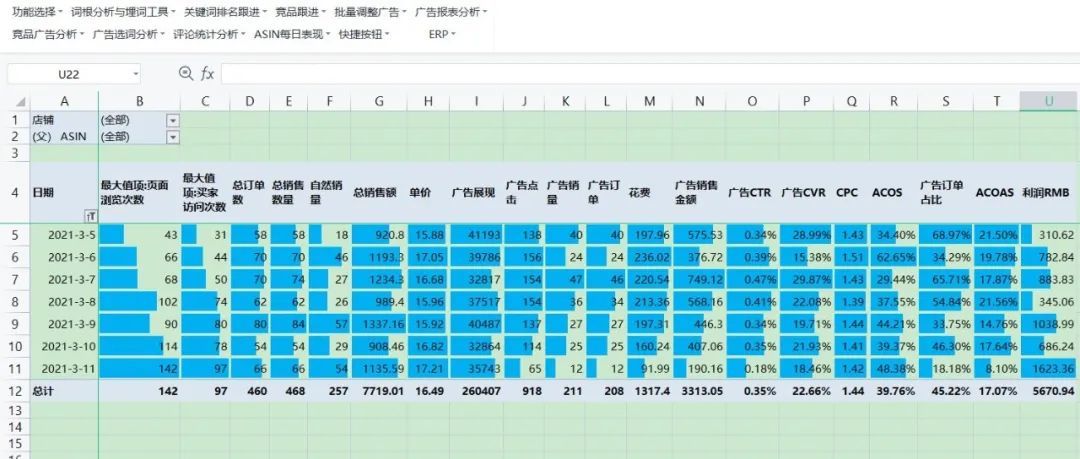1080x459 pixels.
Task: Click the (父) ASIN label cell
Action: pos(64,136)
